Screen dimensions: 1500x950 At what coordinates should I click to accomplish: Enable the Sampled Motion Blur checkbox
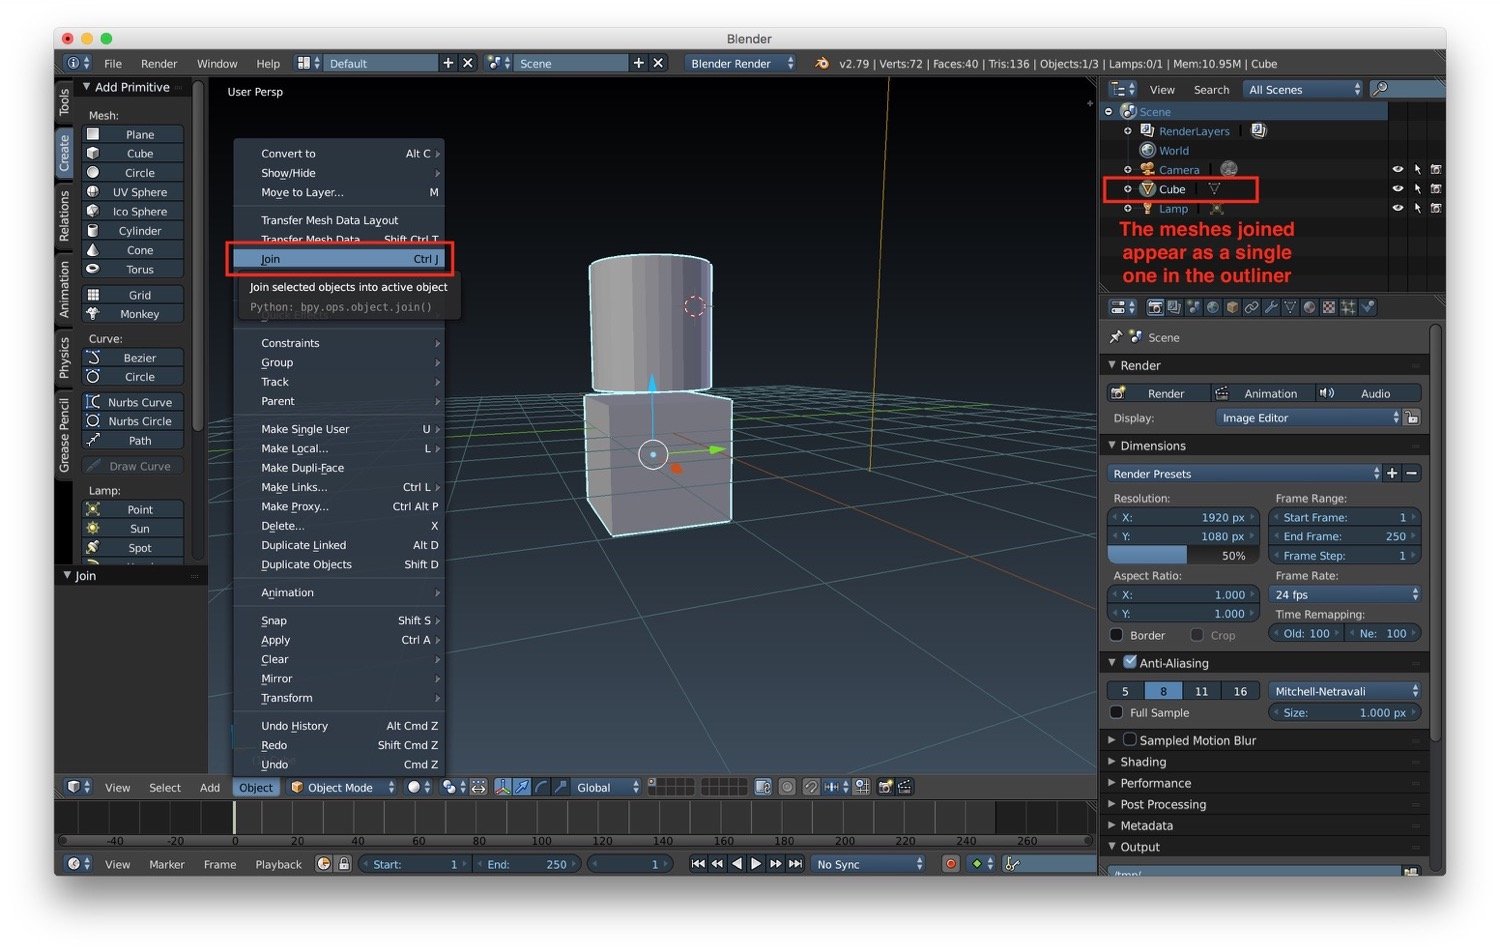click(1129, 740)
